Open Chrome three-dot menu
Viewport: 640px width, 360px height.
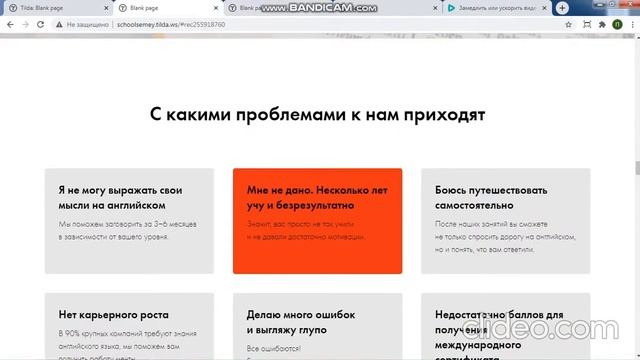coord(632,24)
